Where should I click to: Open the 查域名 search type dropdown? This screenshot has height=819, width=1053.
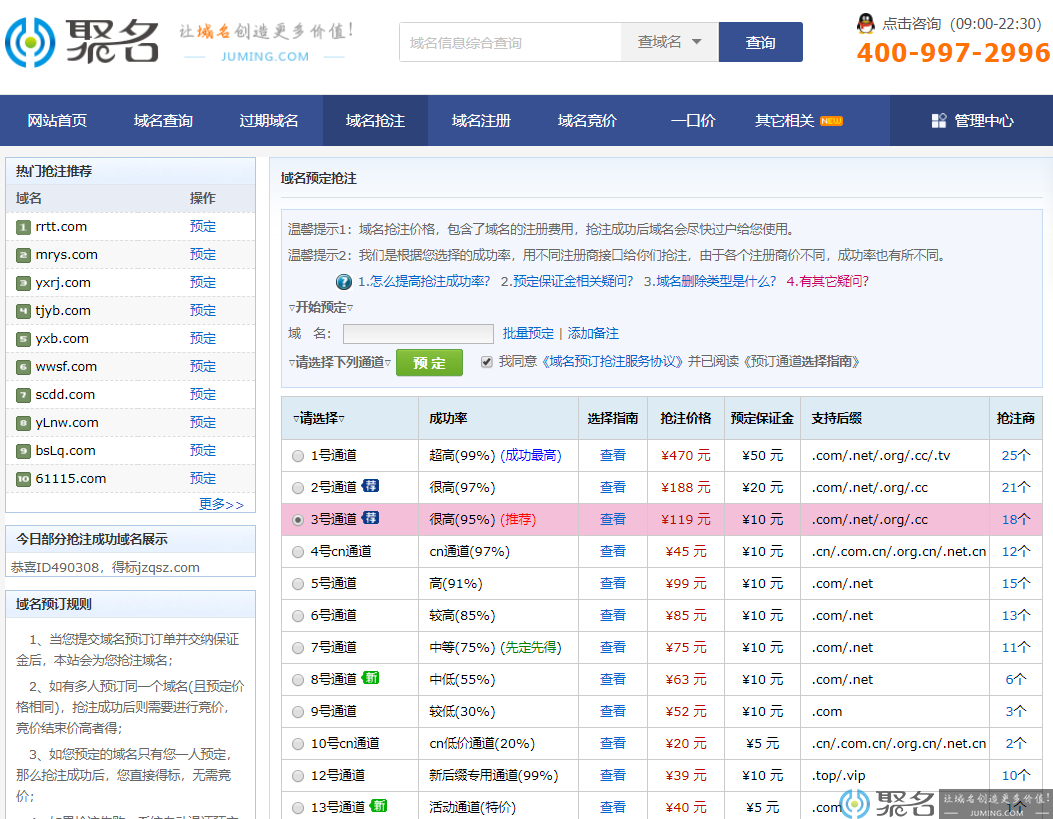[670, 42]
